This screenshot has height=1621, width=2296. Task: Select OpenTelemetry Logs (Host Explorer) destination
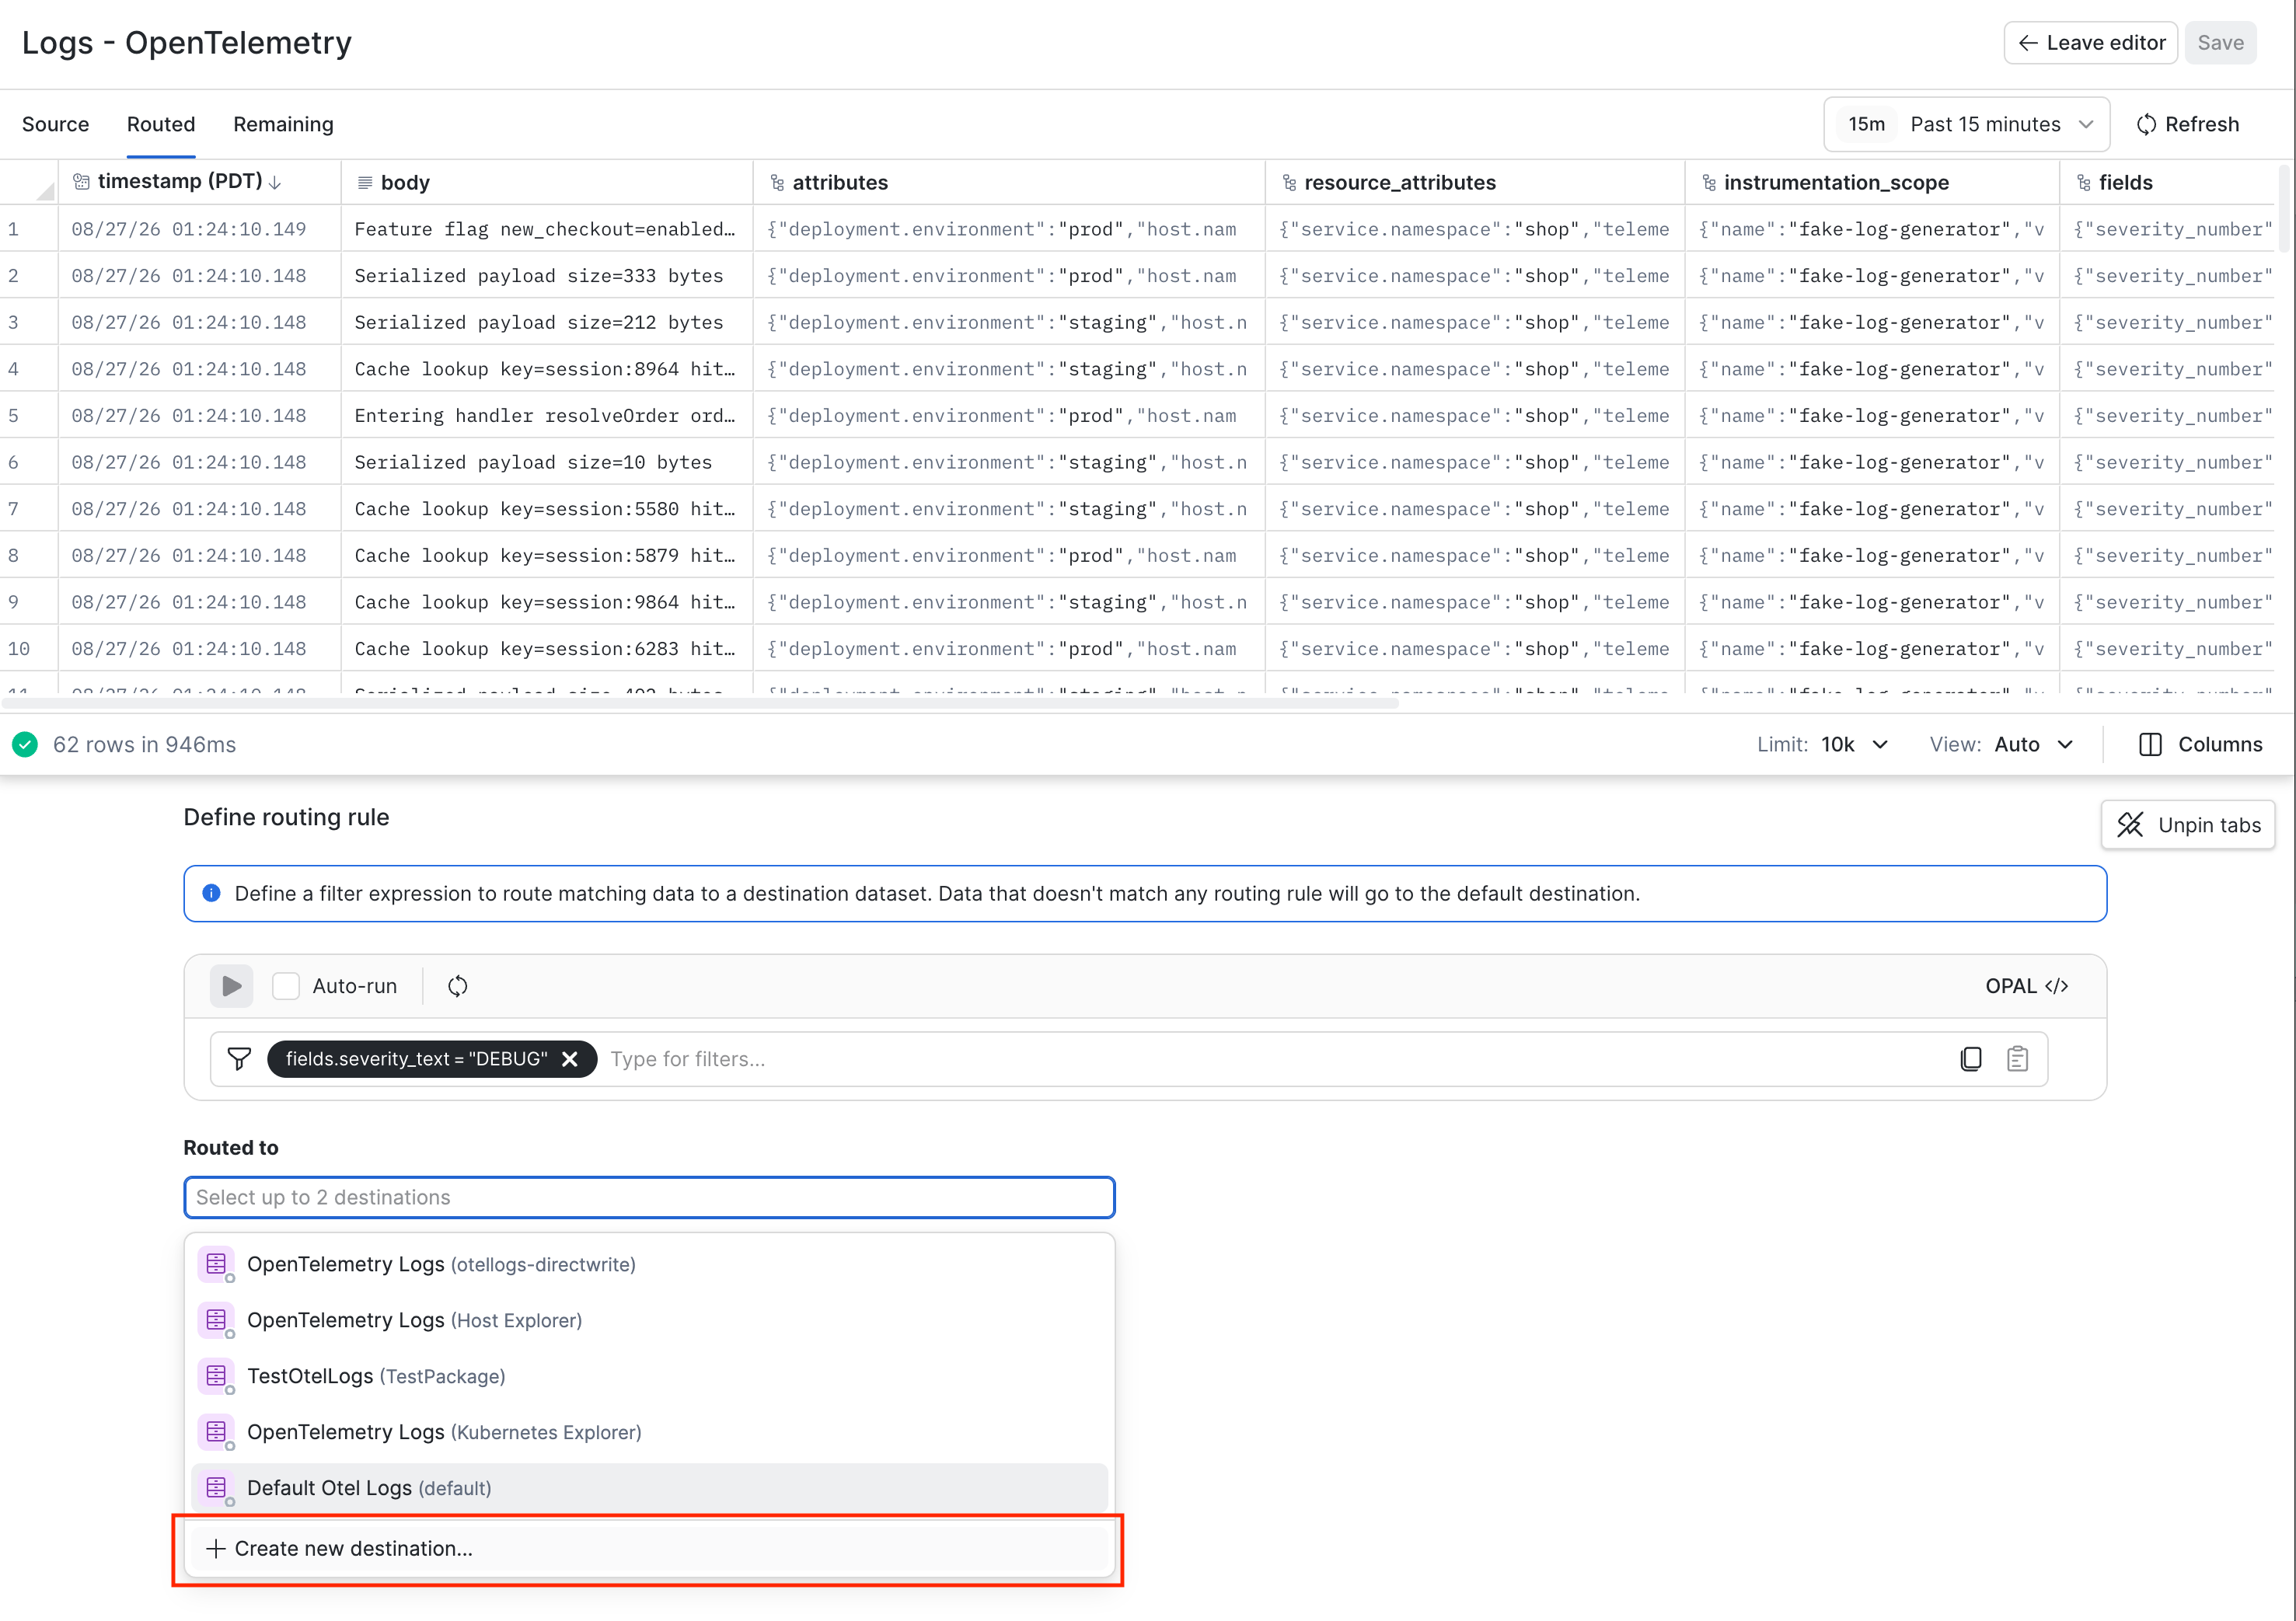pyautogui.click(x=649, y=1320)
